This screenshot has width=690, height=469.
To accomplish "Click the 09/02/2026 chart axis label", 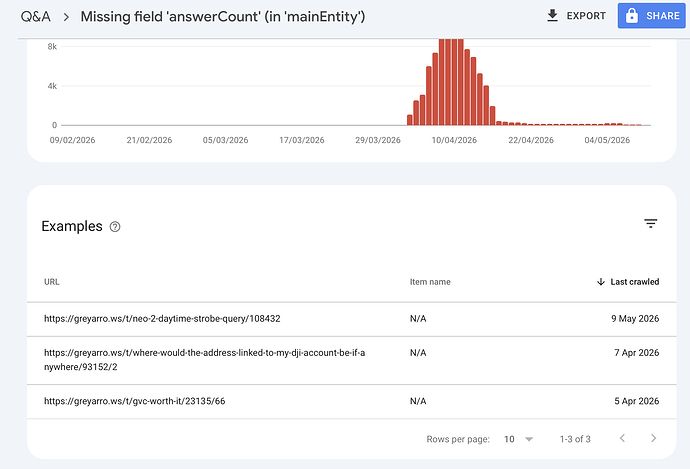I will click(x=72, y=140).
